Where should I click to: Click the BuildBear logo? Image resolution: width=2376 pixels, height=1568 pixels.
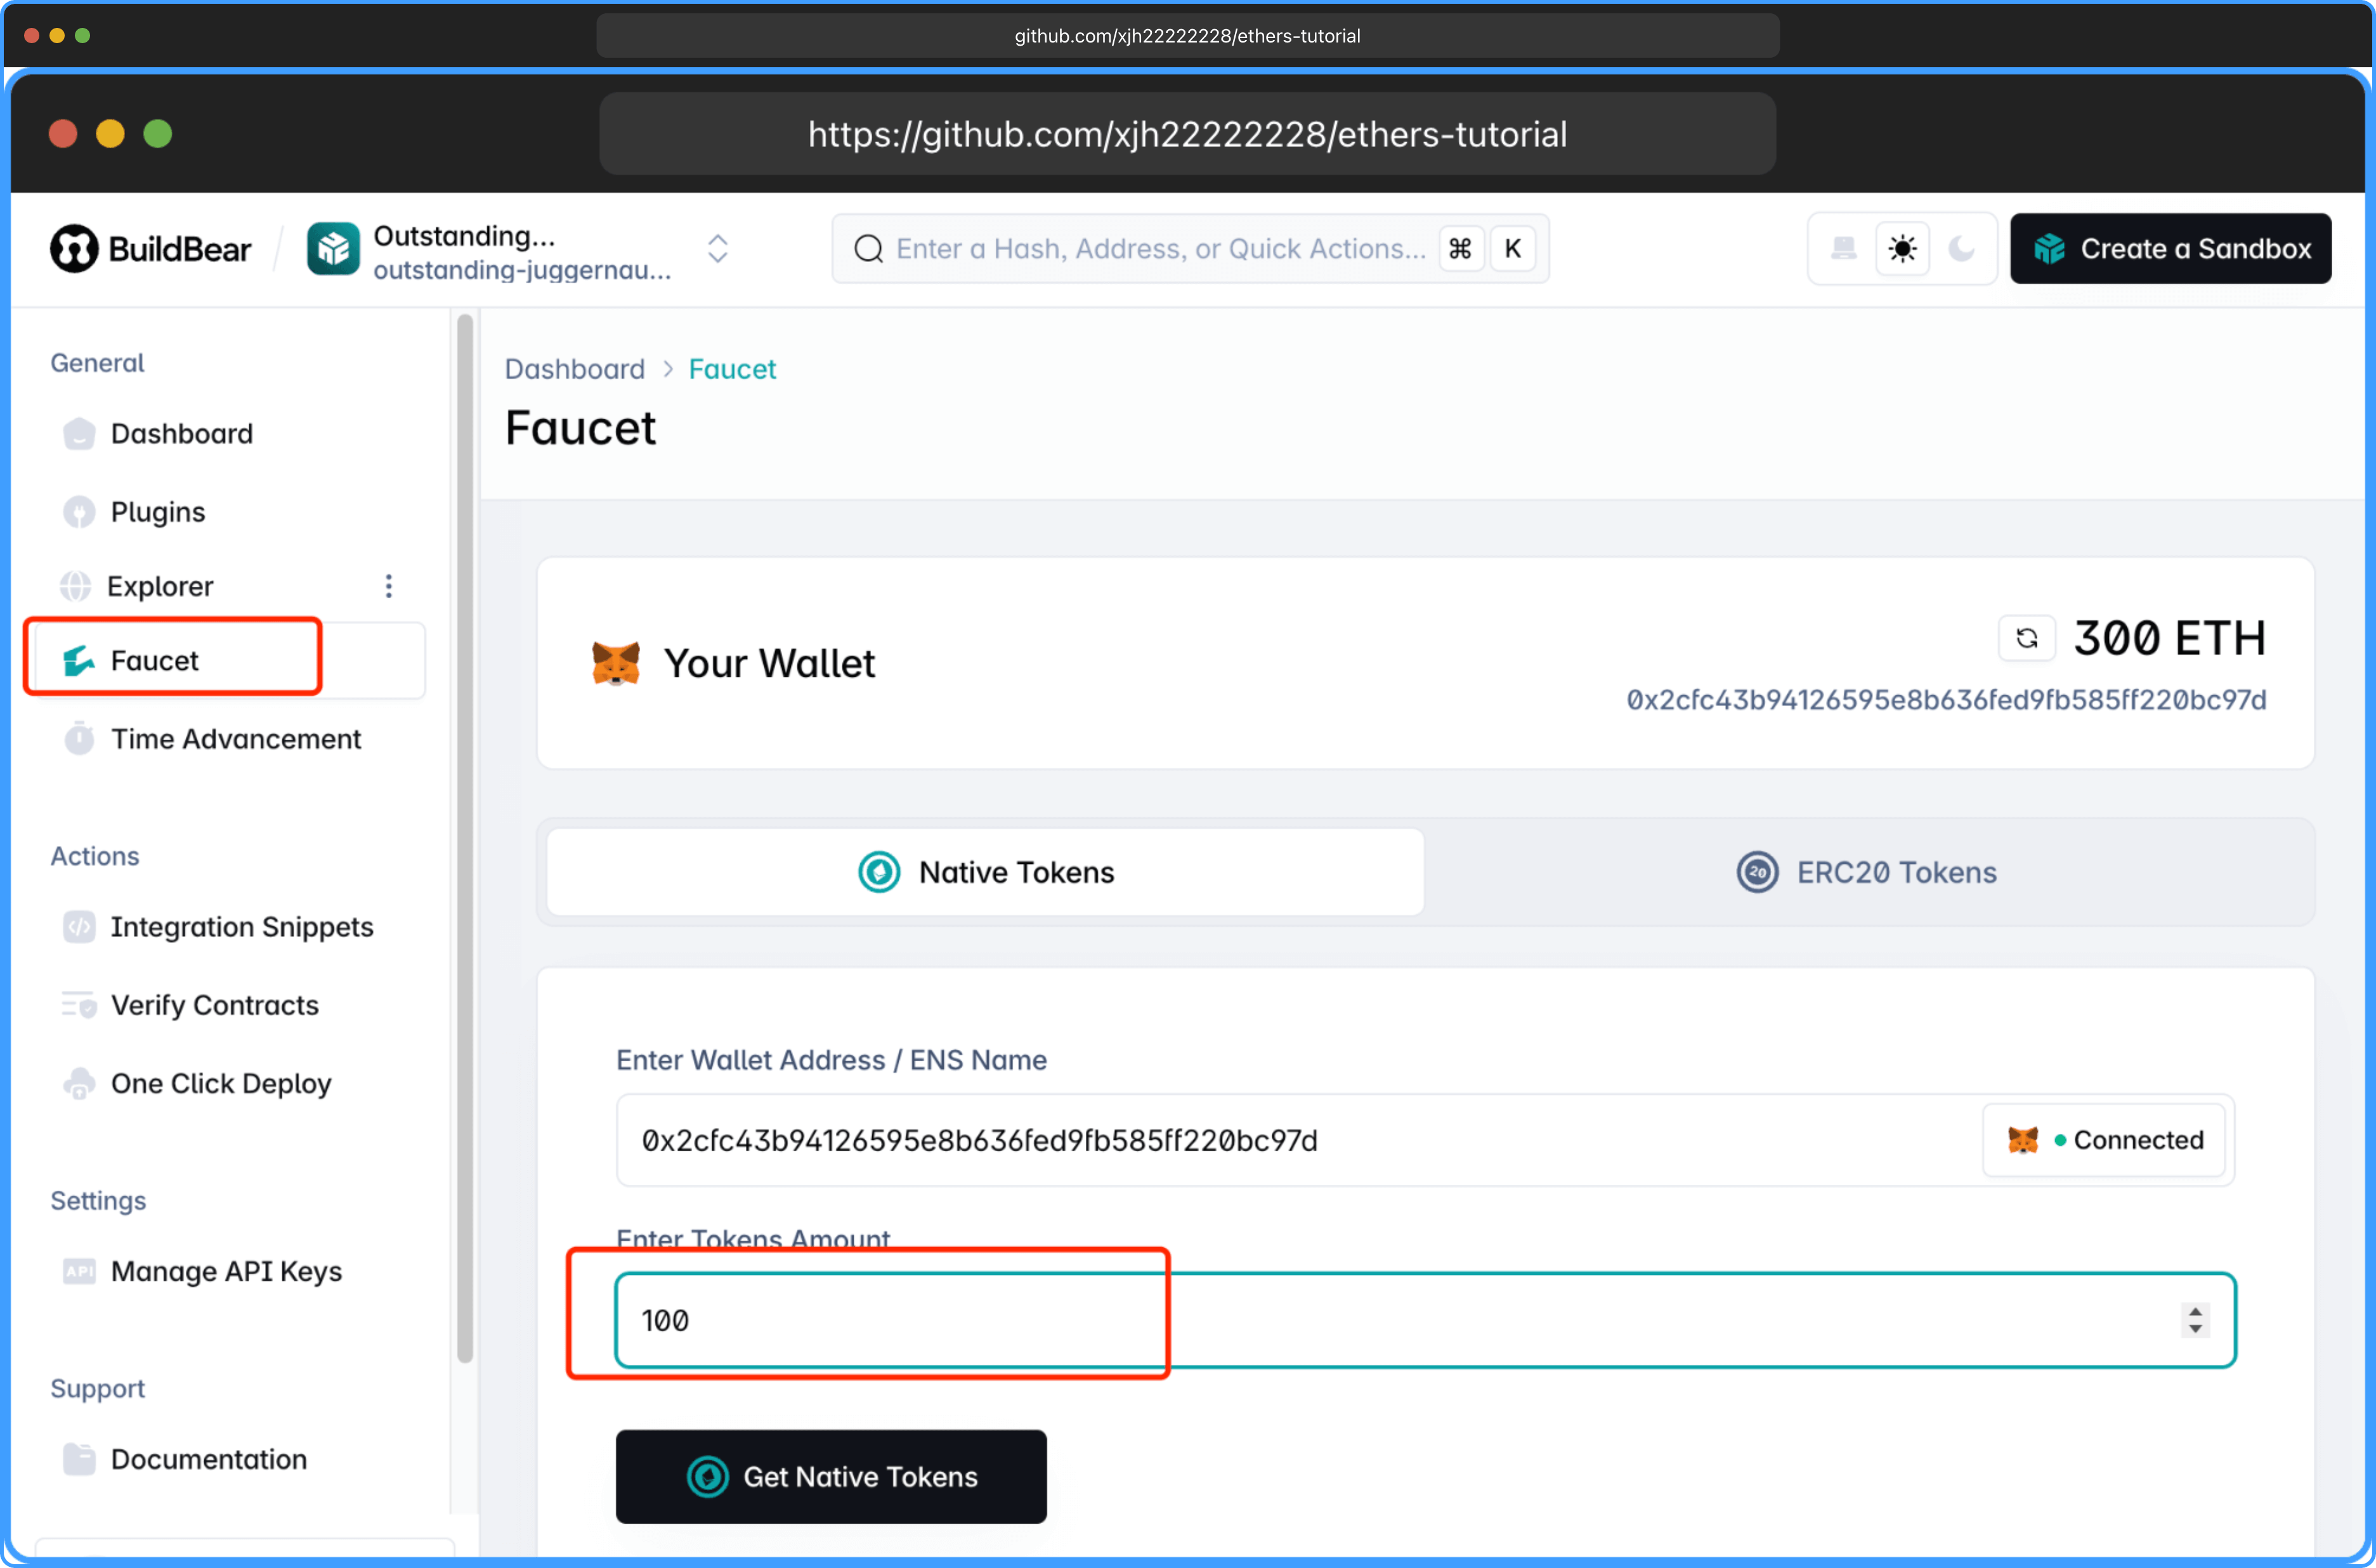tap(151, 249)
